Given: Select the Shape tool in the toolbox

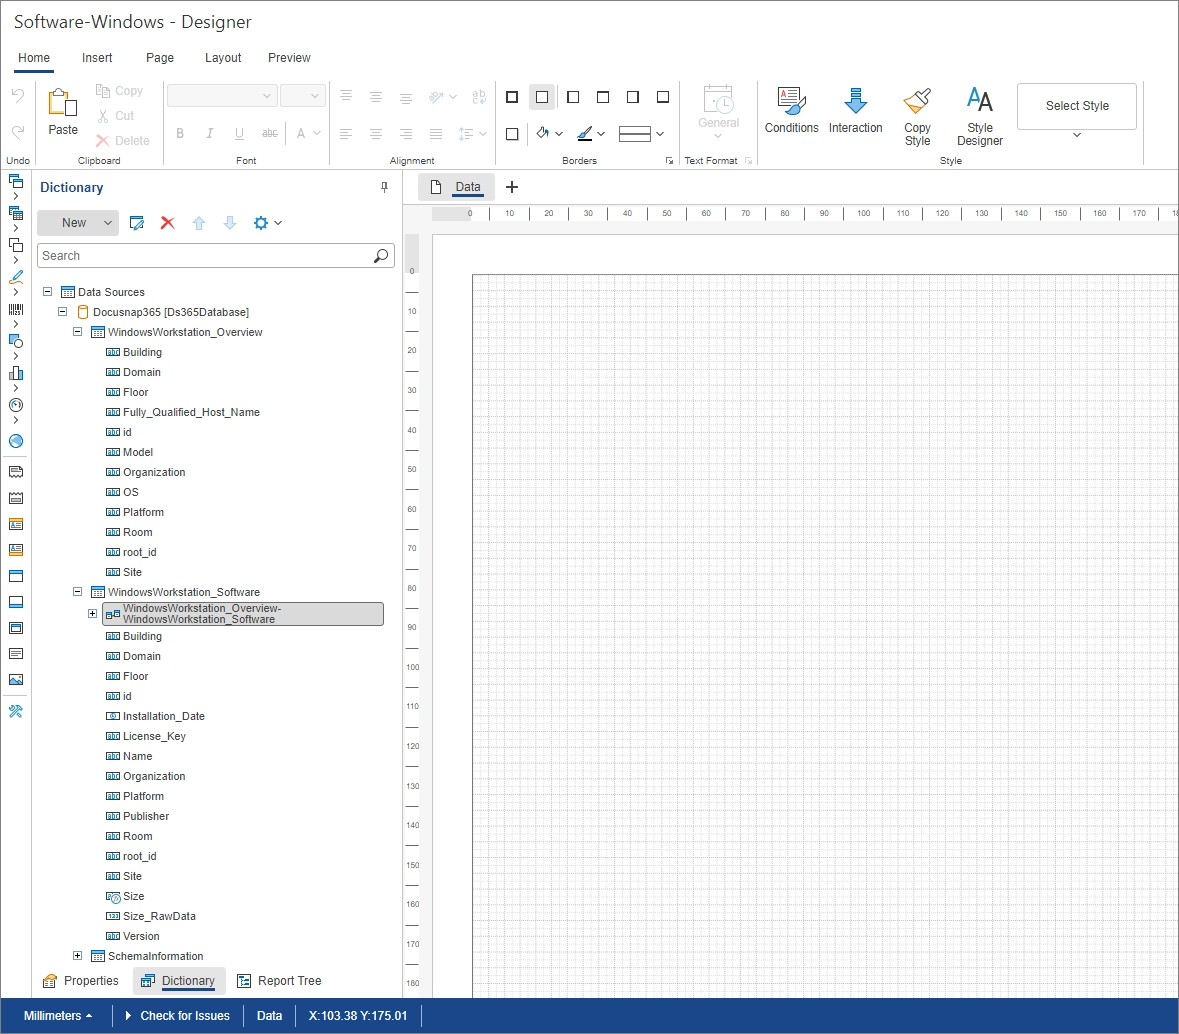Looking at the screenshot, I should point(15,341).
